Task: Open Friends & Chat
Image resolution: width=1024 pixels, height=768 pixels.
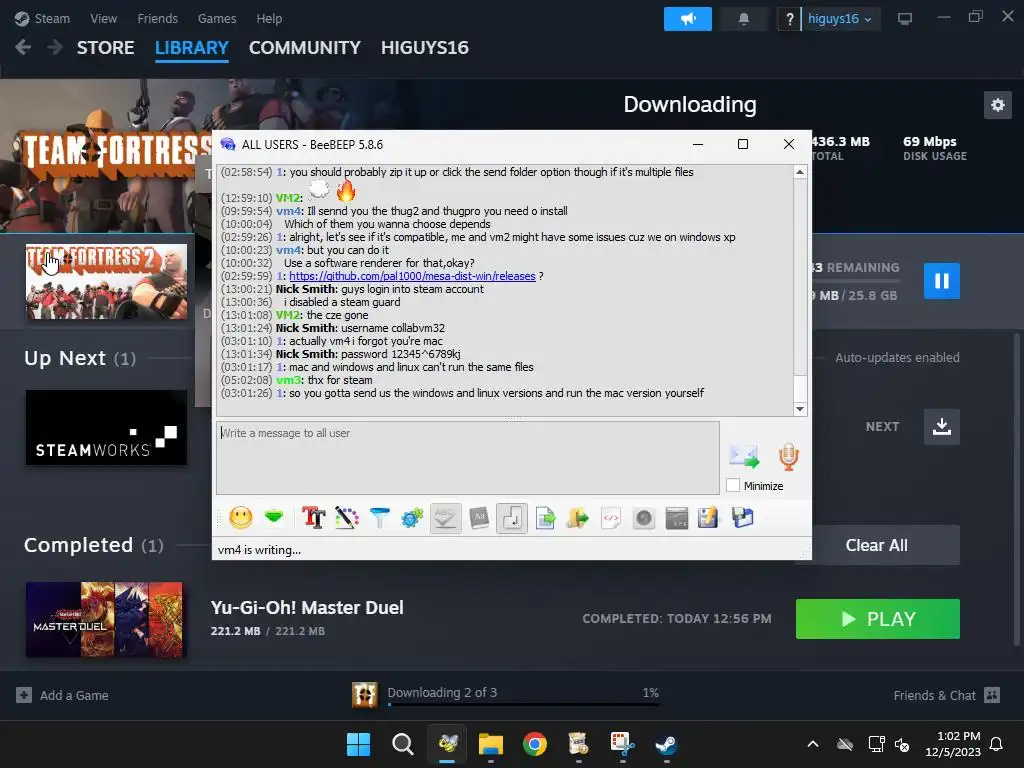Action: [x=946, y=696]
